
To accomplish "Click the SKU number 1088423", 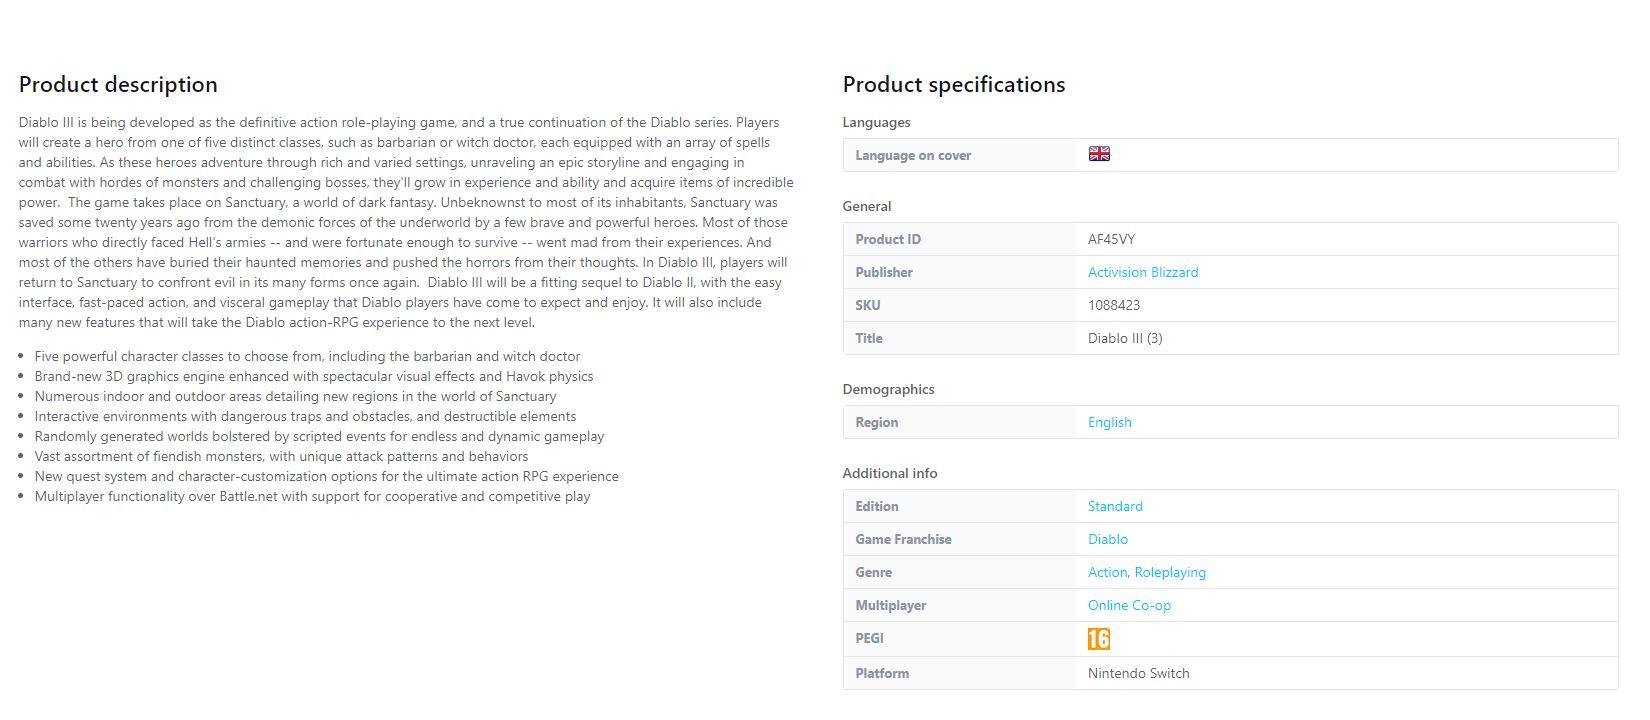I will tap(1114, 305).
